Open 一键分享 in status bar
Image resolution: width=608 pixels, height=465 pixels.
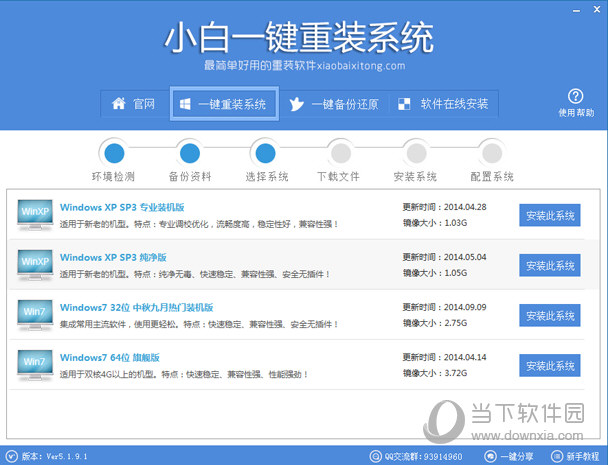click(x=516, y=456)
